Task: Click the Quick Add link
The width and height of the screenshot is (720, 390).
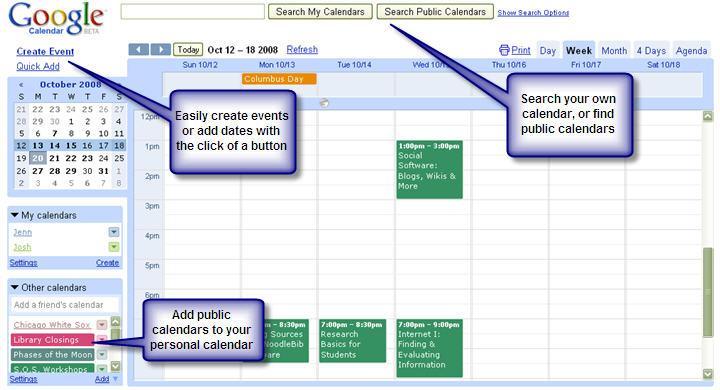Action: click(38, 66)
